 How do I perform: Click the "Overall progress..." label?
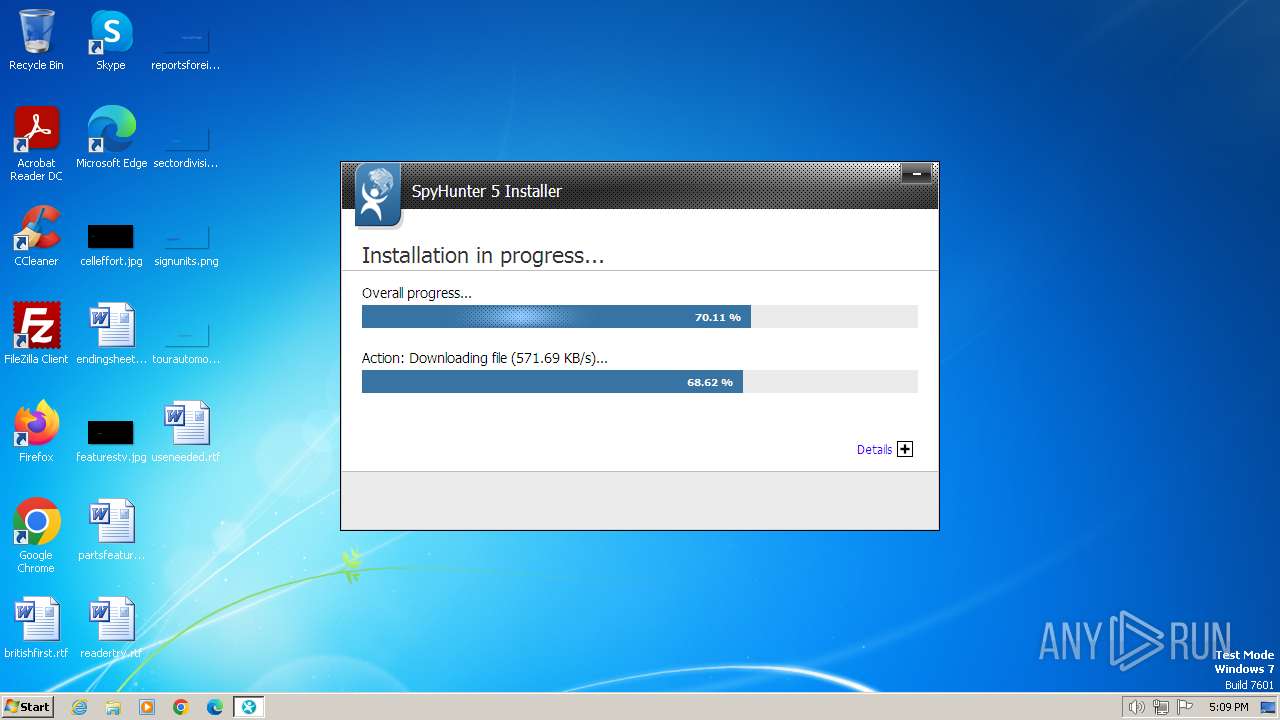[x=416, y=293]
